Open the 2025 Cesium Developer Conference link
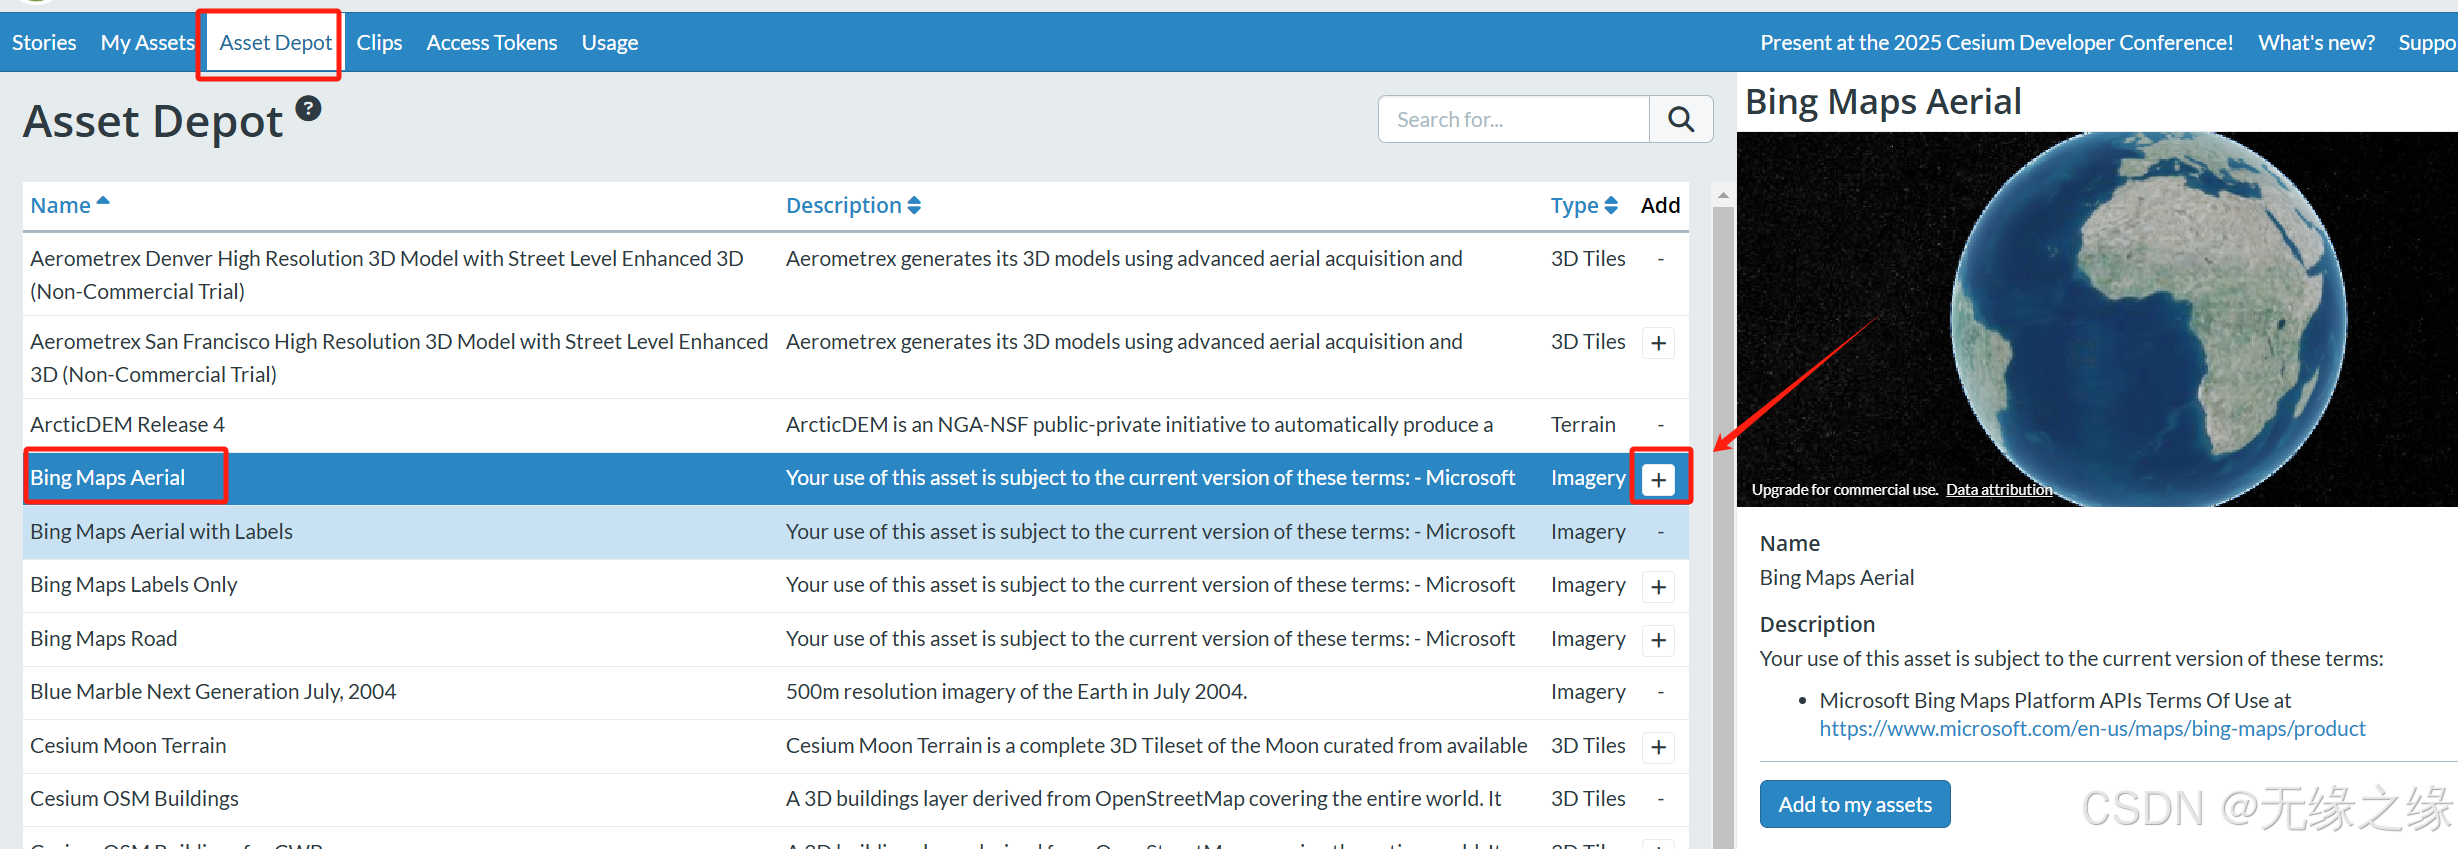 [1996, 42]
